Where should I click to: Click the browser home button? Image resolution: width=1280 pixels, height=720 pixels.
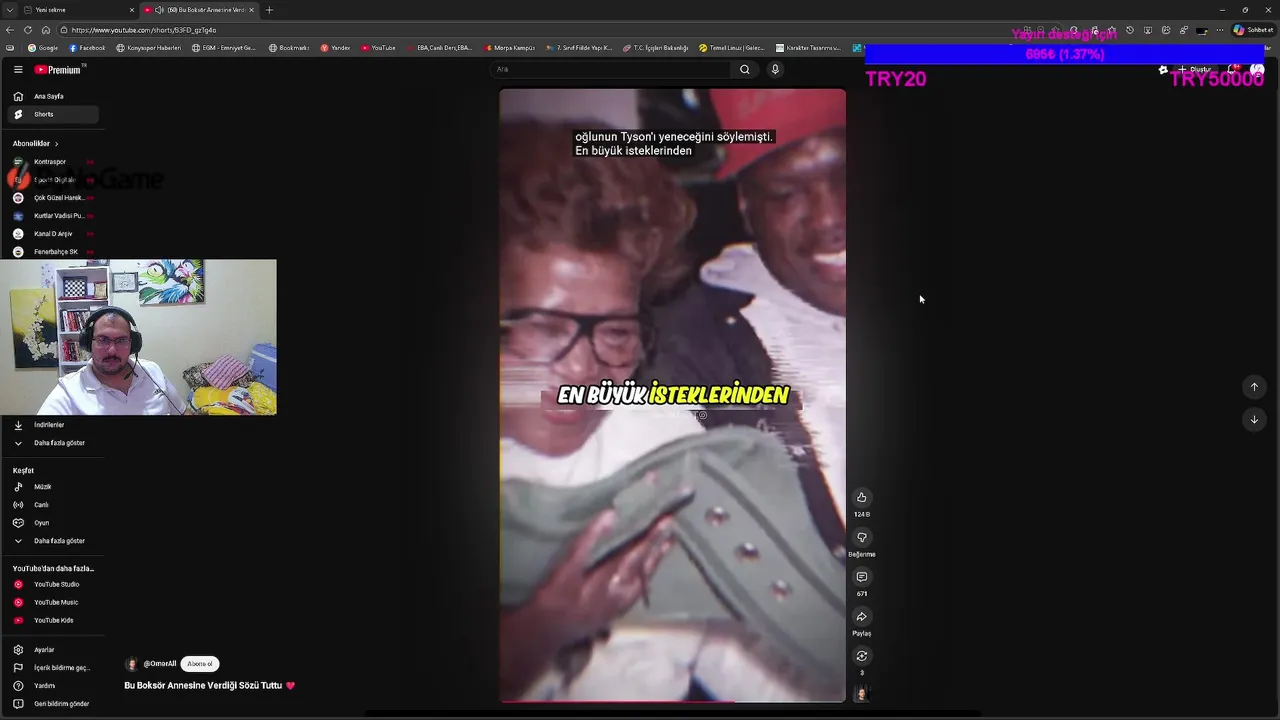coord(45,30)
